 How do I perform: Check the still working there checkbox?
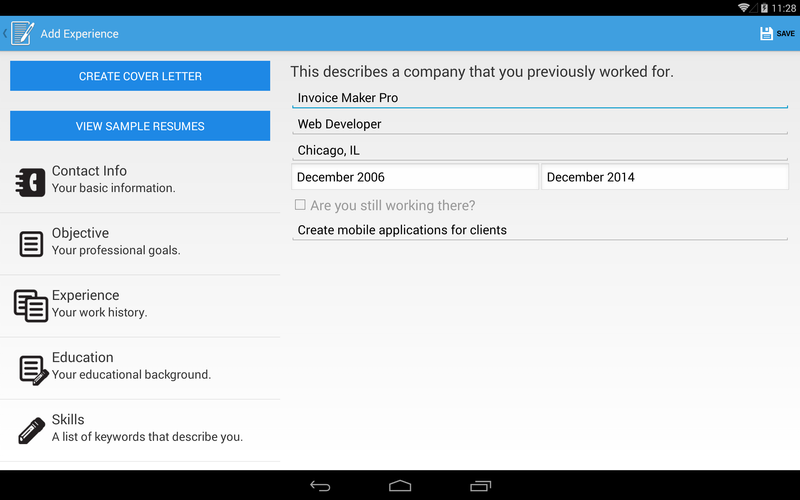point(300,205)
